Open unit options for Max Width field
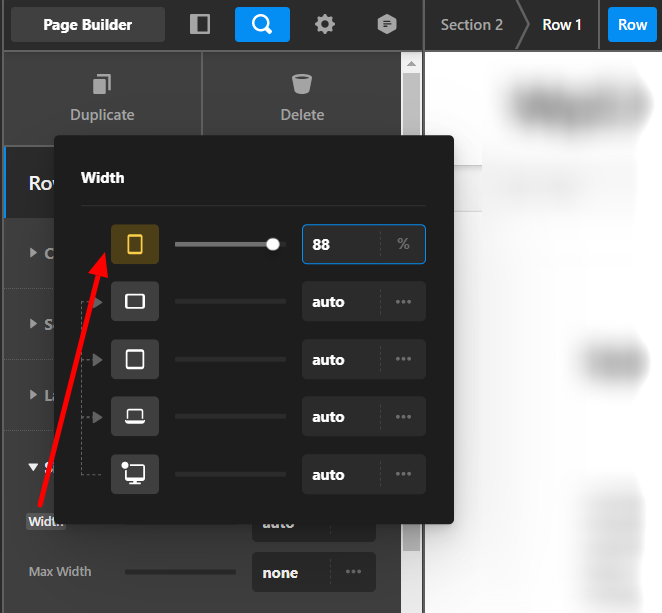This screenshot has height=613, width=662. [353, 573]
